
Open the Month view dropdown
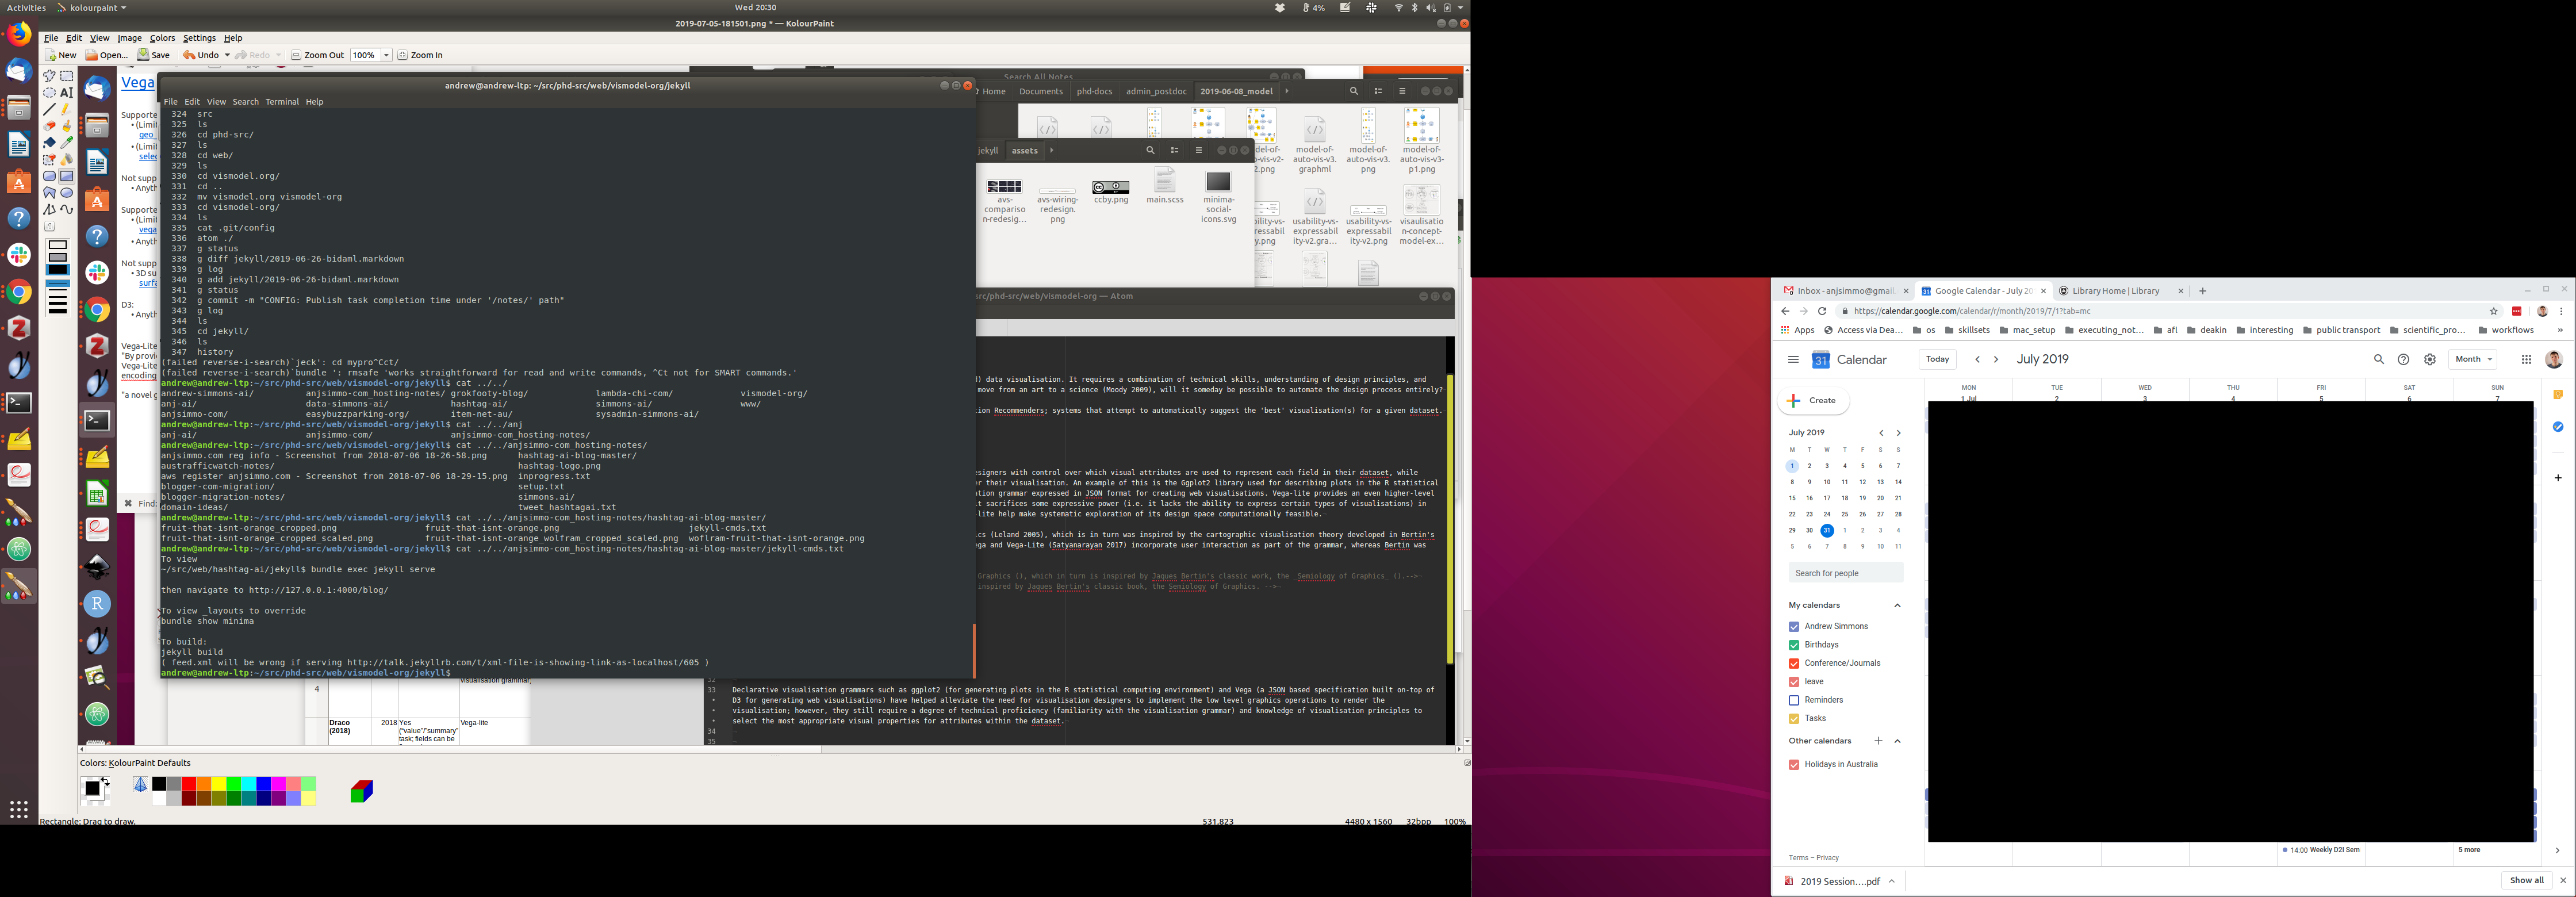[x=2473, y=360]
